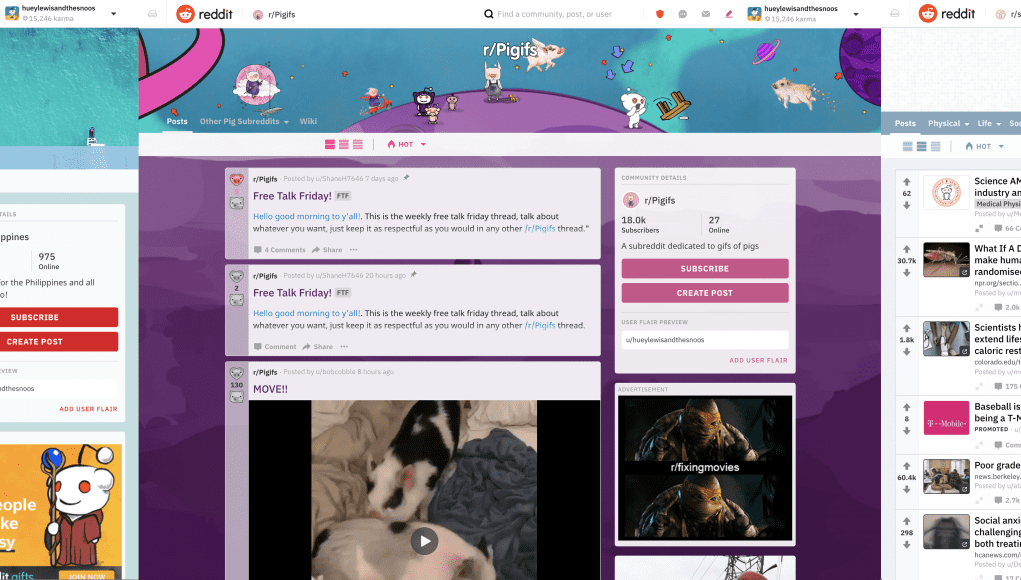Open the Pigifs window user account dropdown arrow
This screenshot has width=1021, height=580.
[x=856, y=14]
